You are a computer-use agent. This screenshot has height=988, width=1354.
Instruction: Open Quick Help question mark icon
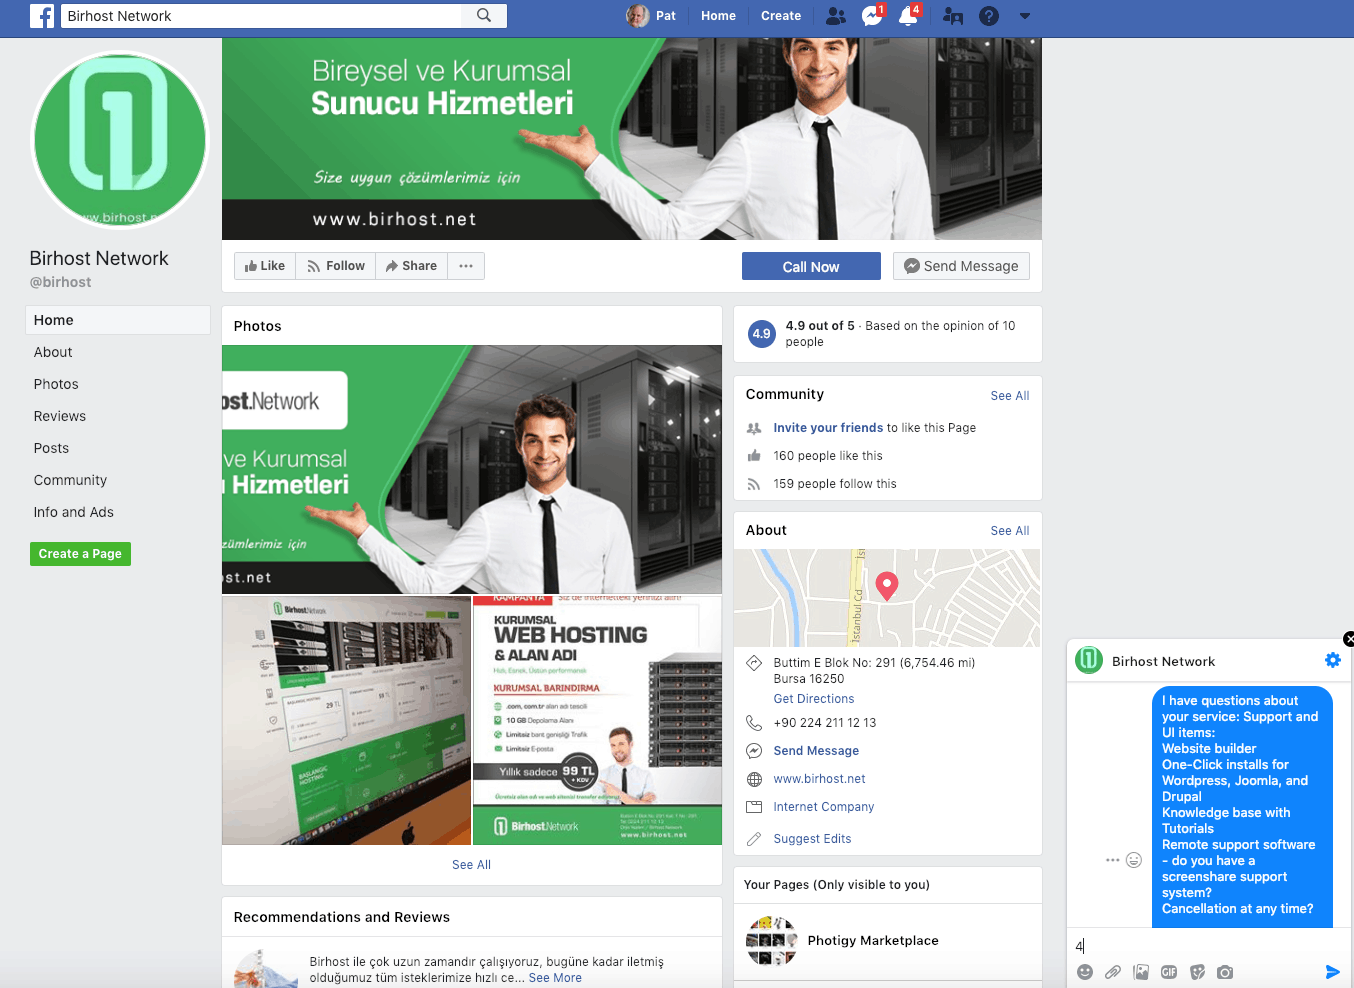[x=989, y=16]
